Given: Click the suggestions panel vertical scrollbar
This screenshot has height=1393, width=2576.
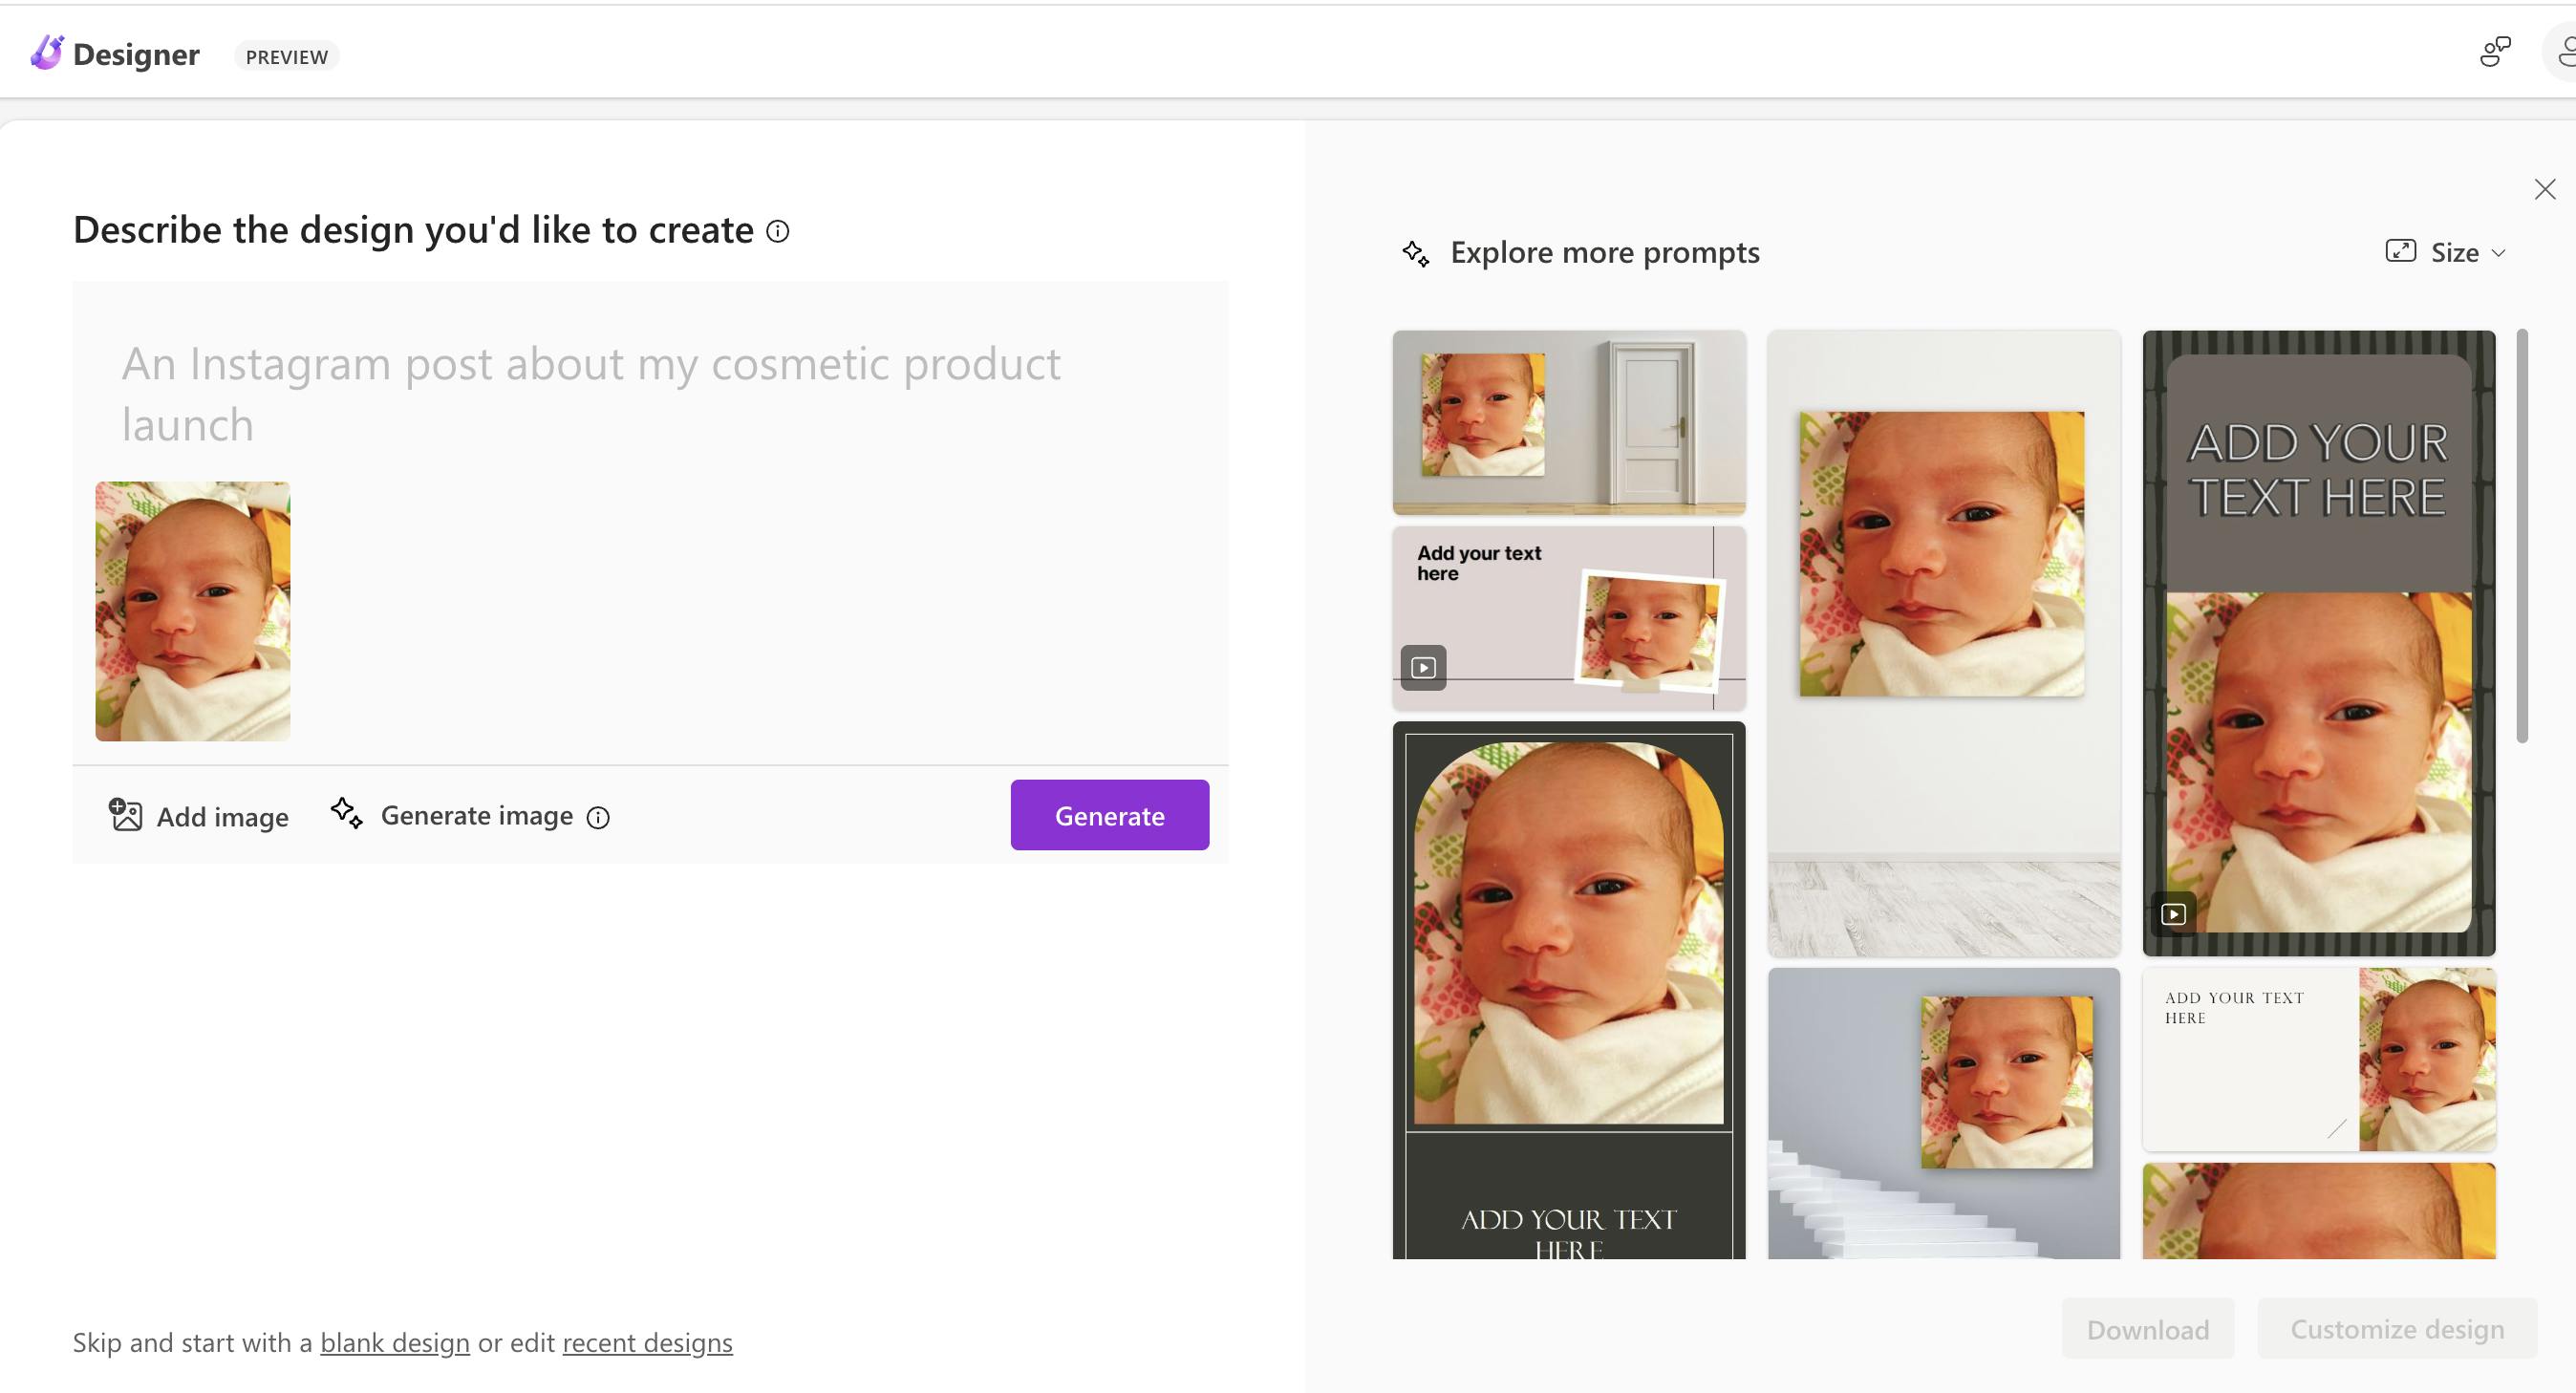Looking at the screenshot, I should [x=2522, y=536].
